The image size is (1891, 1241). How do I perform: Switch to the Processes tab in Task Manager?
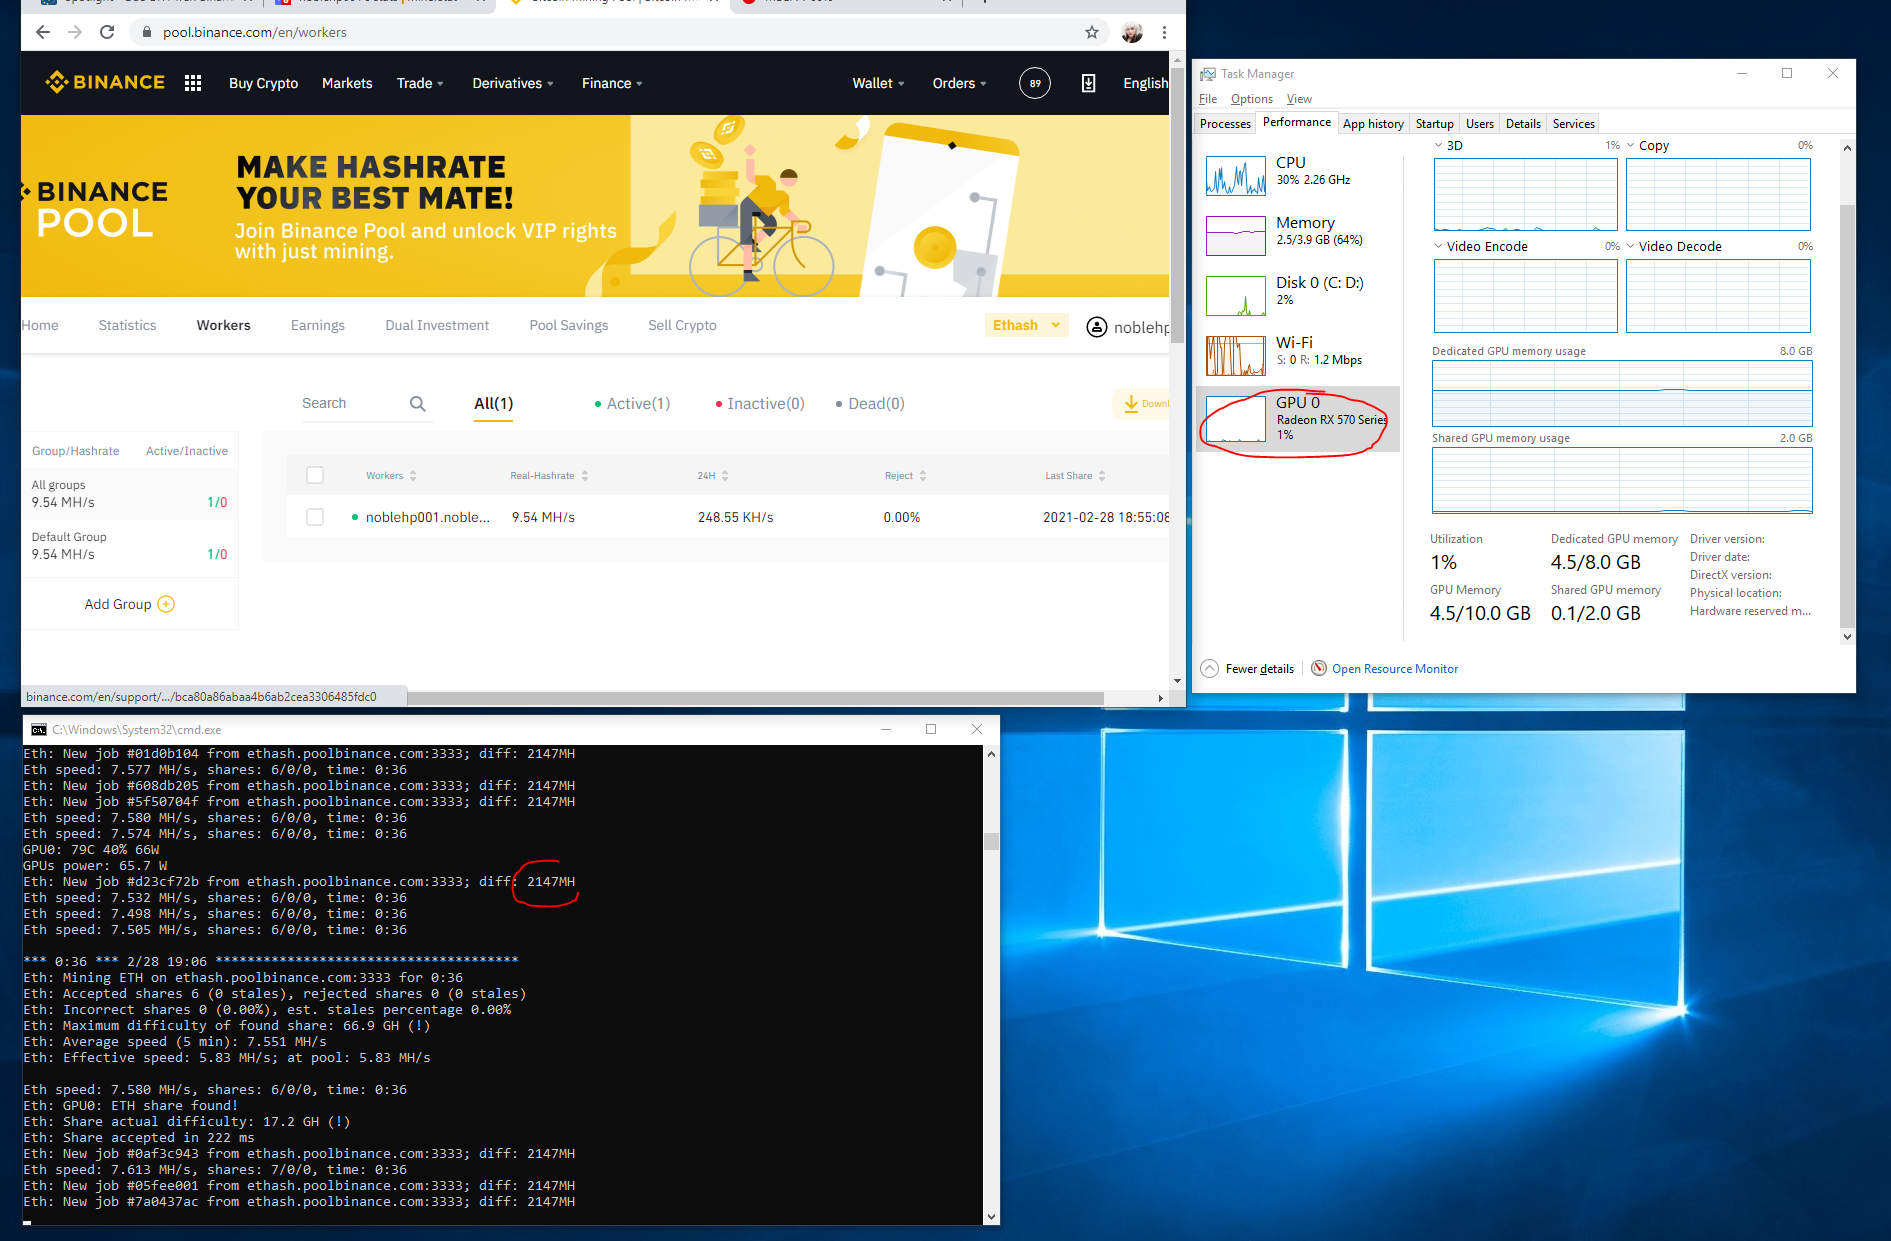click(x=1225, y=124)
